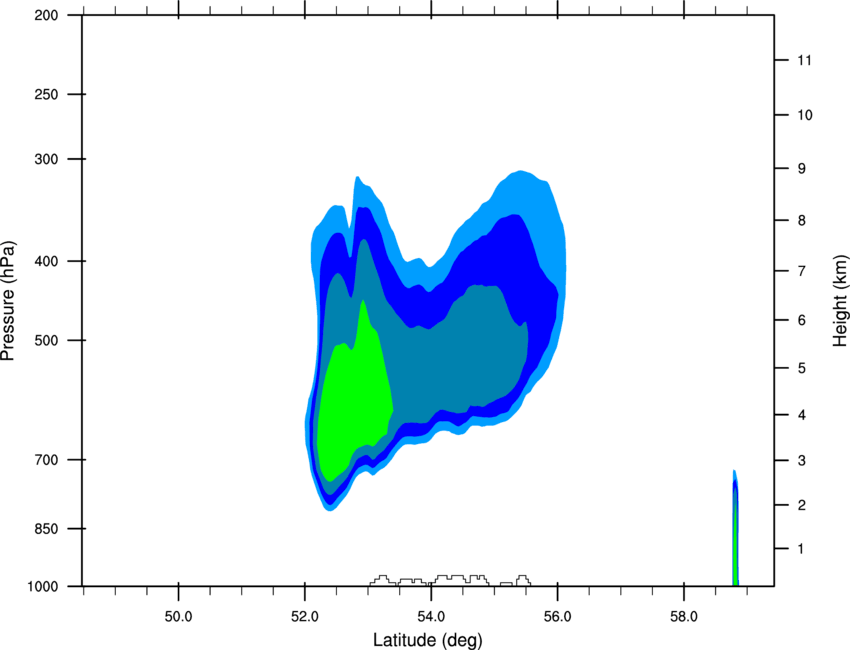Select the 400 pressure tick label
Viewport: 850px width, 650px height.
coord(46,261)
